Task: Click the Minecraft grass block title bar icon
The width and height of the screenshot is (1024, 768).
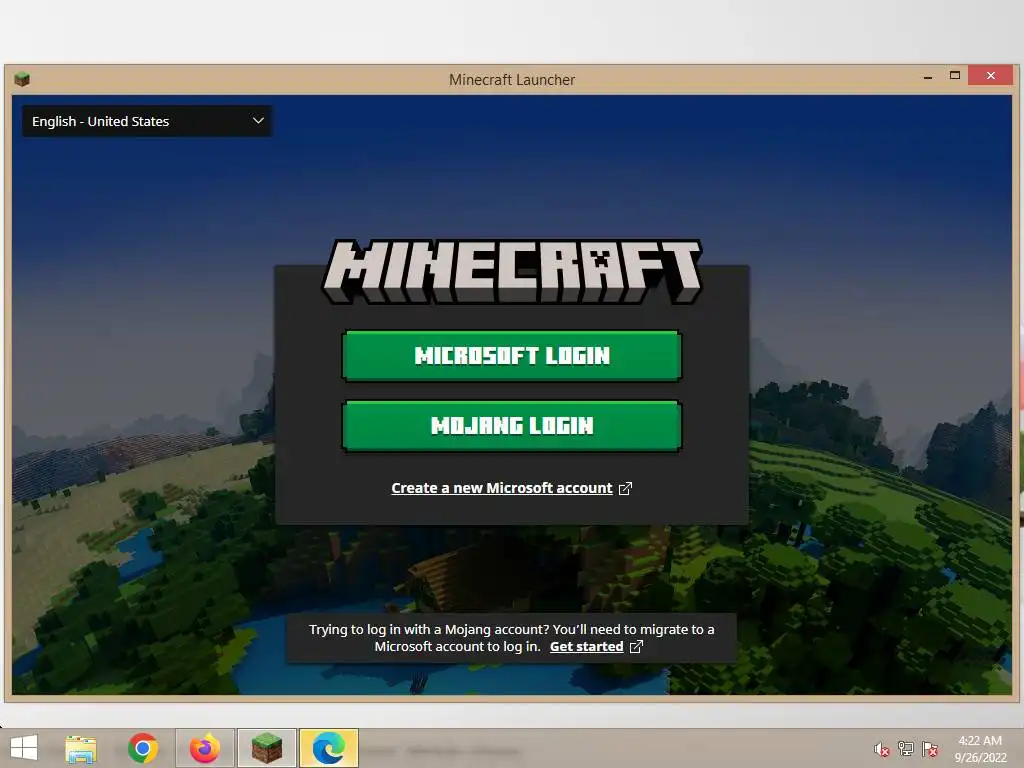Action: pyautogui.click(x=22, y=80)
